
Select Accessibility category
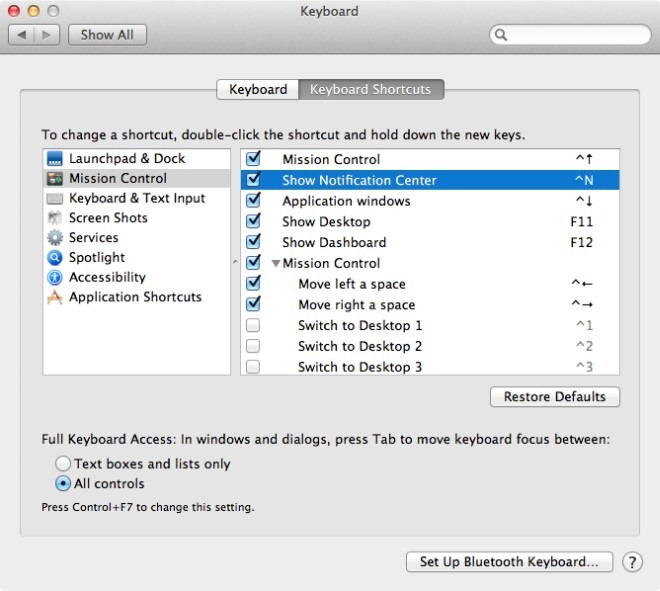tap(136, 277)
